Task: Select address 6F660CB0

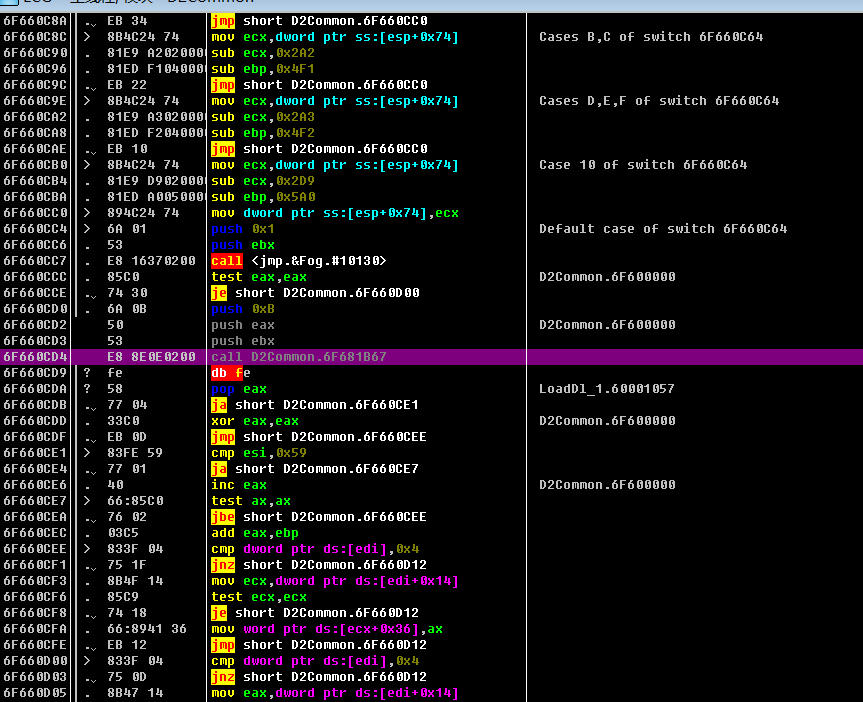Action: pos(35,165)
